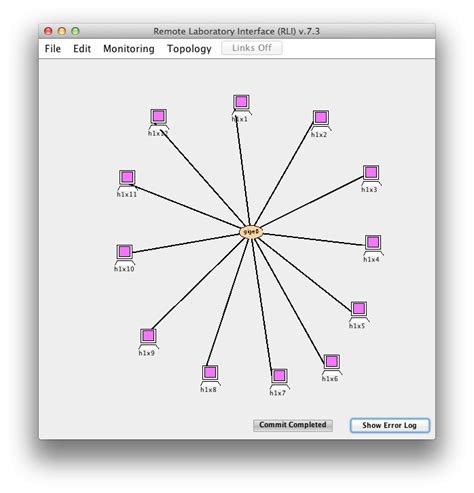Click the h1x10 label text
The width and height of the screenshot is (474, 493).
pos(124,269)
